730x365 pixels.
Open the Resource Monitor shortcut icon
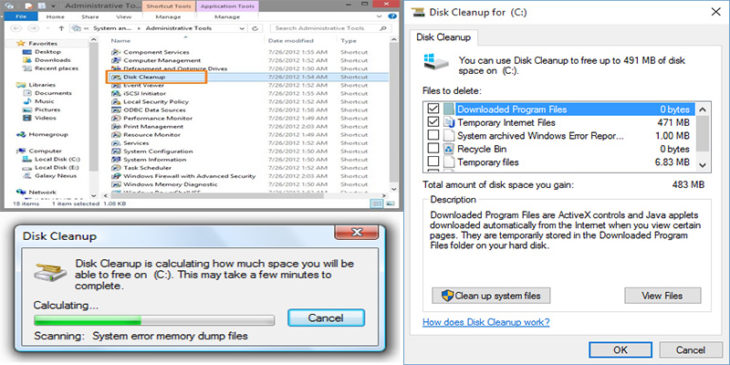click(116, 135)
